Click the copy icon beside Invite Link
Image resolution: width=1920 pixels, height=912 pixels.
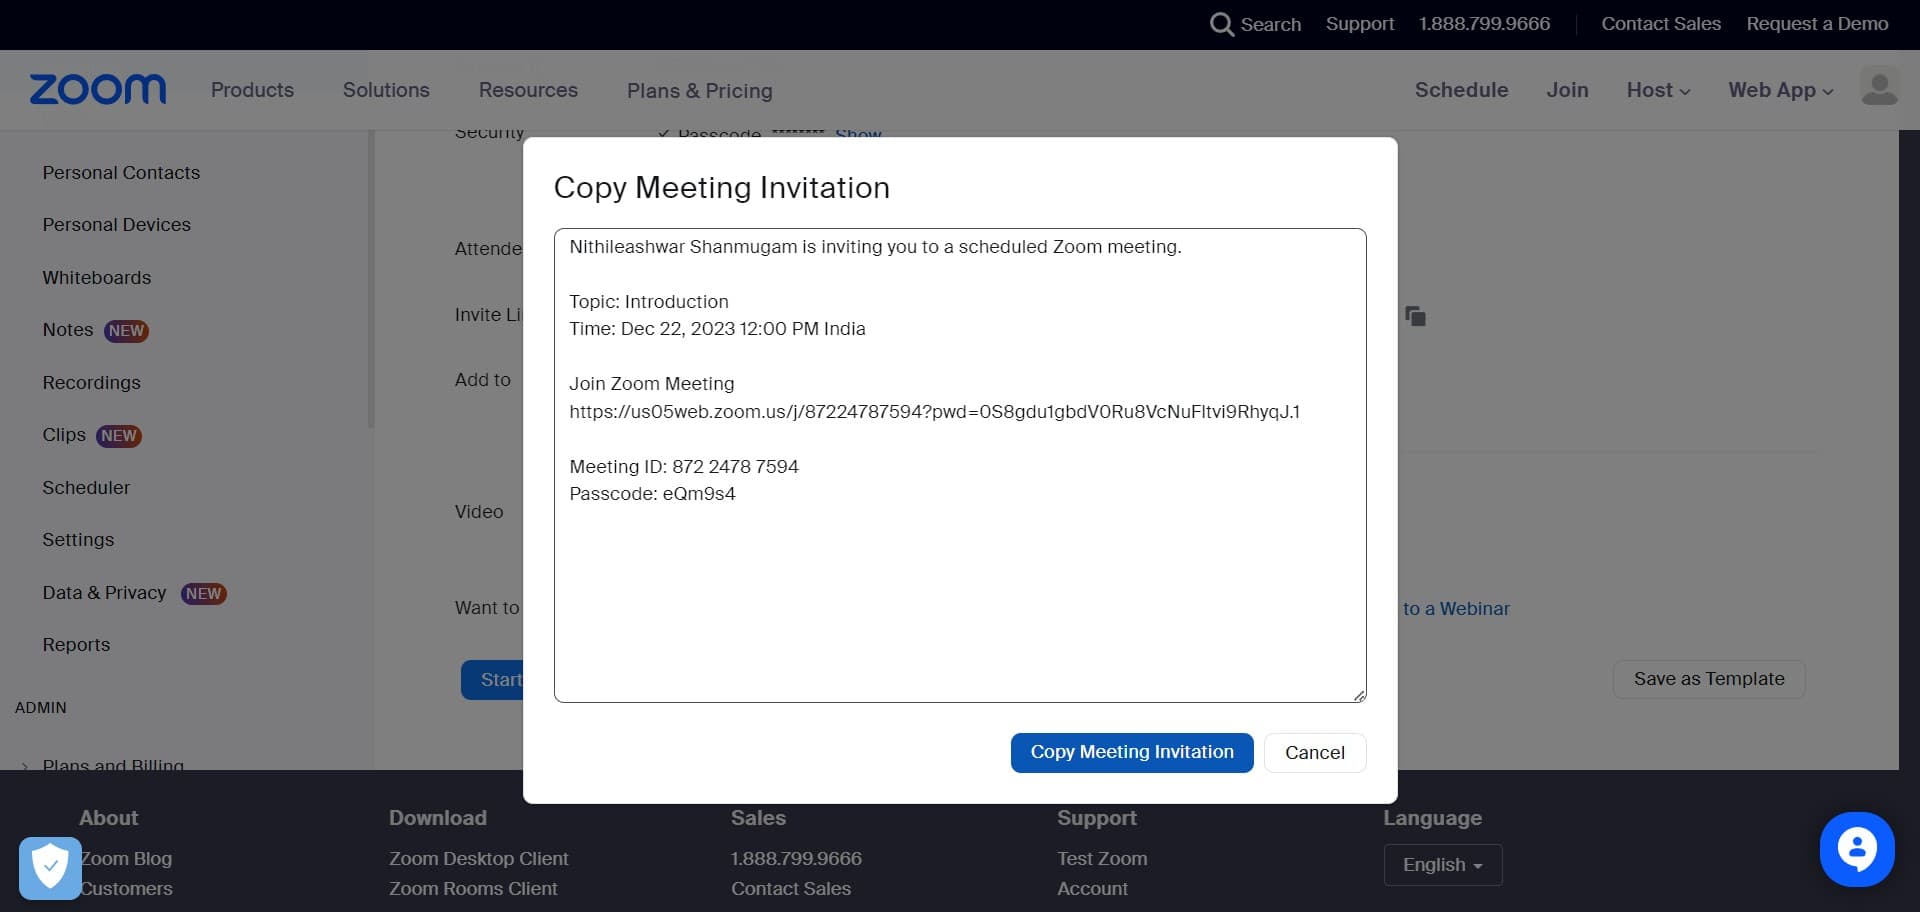(1416, 316)
